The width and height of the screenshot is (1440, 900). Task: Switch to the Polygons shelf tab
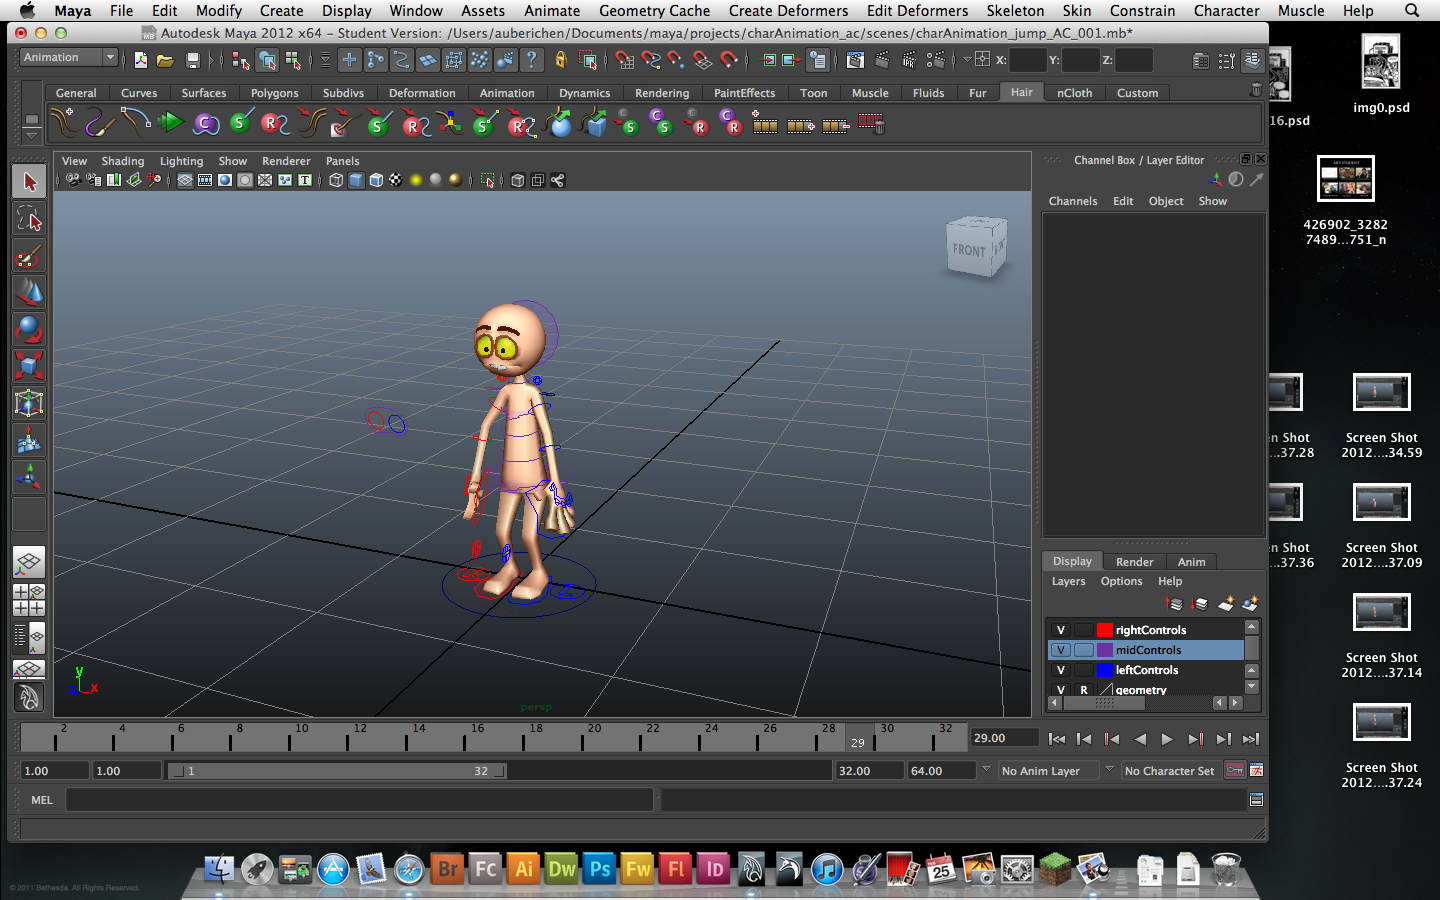click(273, 92)
